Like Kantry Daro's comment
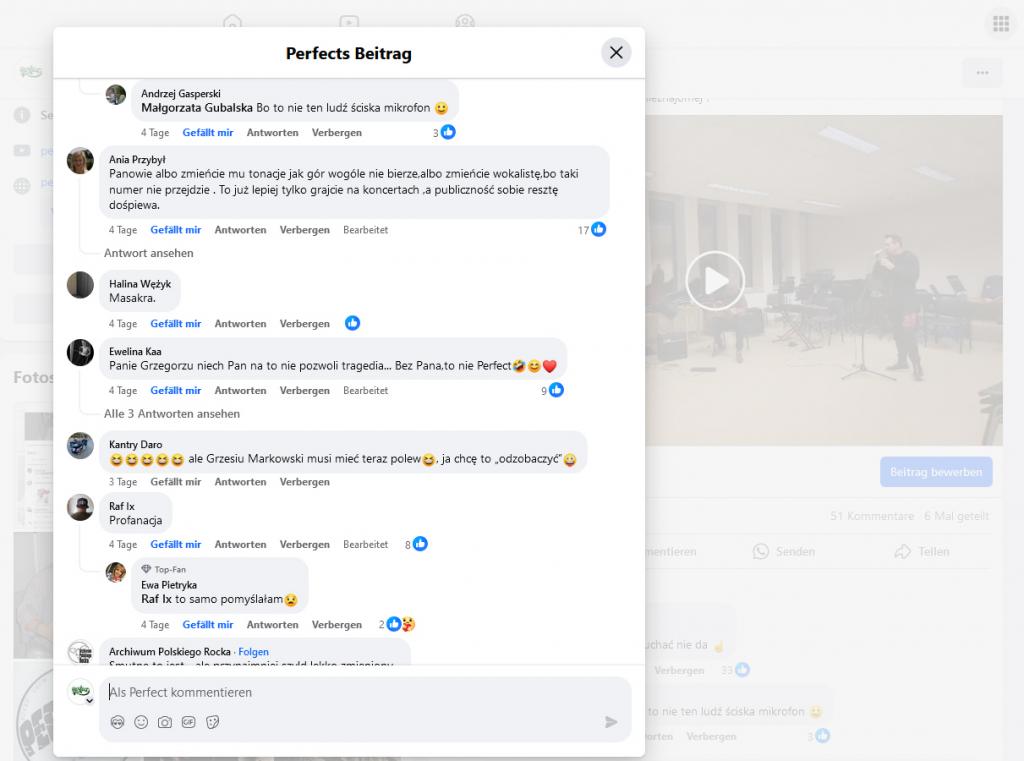This screenshot has width=1024, height=761. pyautogui.click(x=176, y=482)
